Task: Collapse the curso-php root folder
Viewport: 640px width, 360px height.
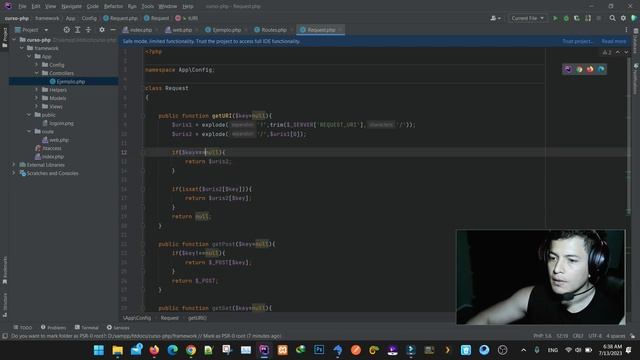Action: 14,40
